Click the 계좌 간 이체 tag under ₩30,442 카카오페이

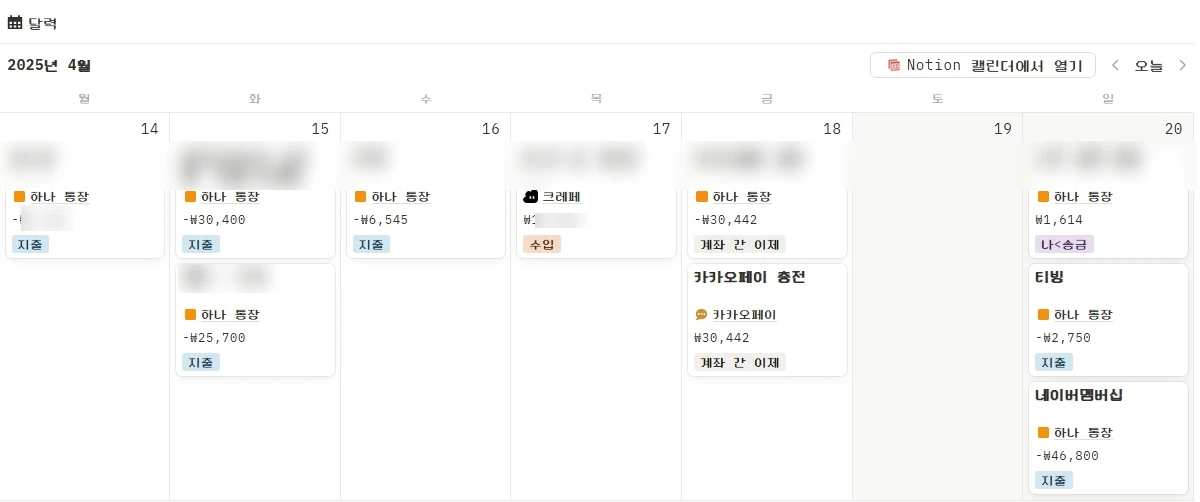(740, 362)
